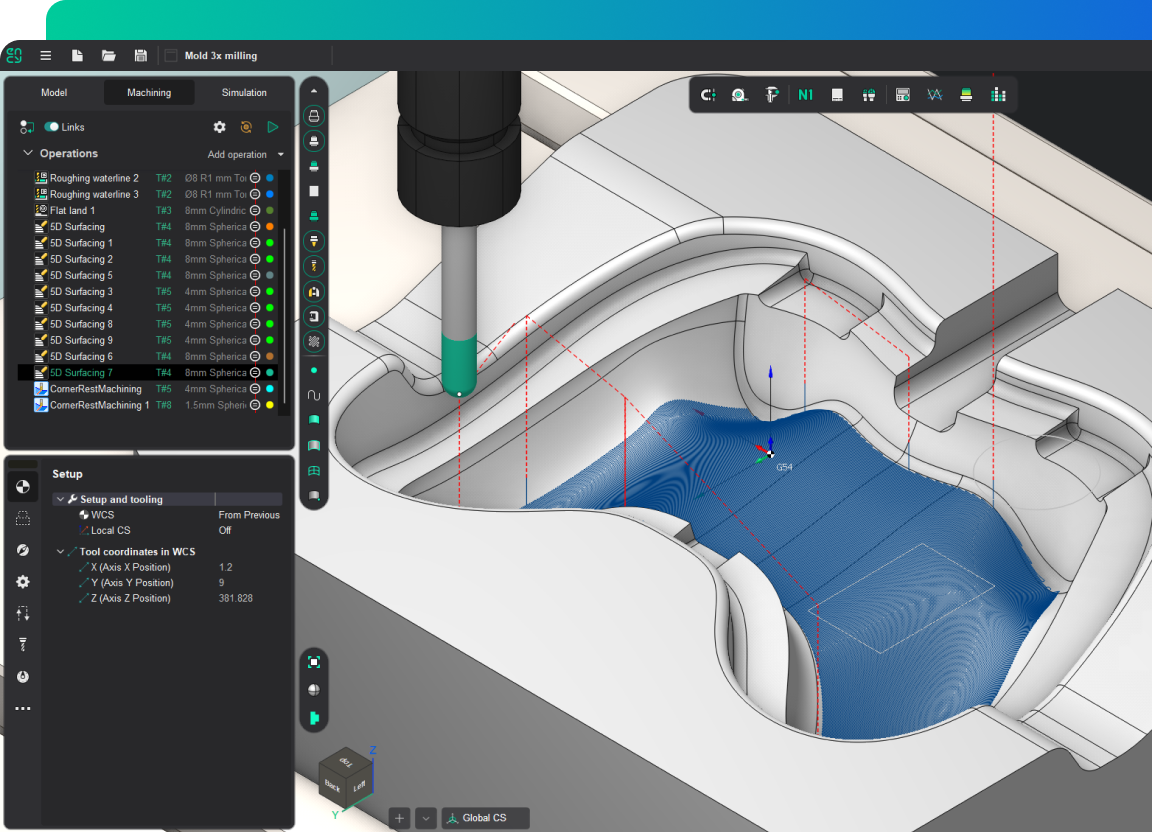Collapse the Operations section chevron
The width and height of the screenshot is (1152, 832).
click(x=28, y=154)
